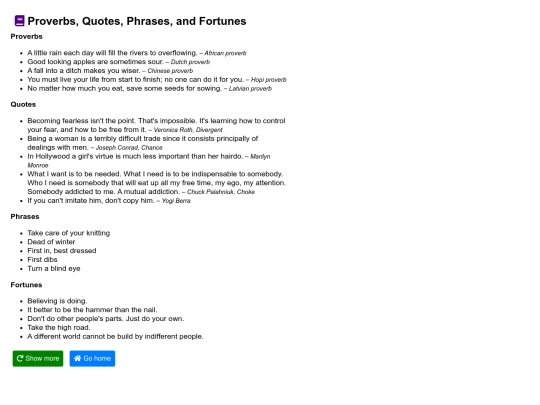This screenshot has height=405, width=540.
Task: Click the Dutch proverb about apples
Action: pos(118,62)
